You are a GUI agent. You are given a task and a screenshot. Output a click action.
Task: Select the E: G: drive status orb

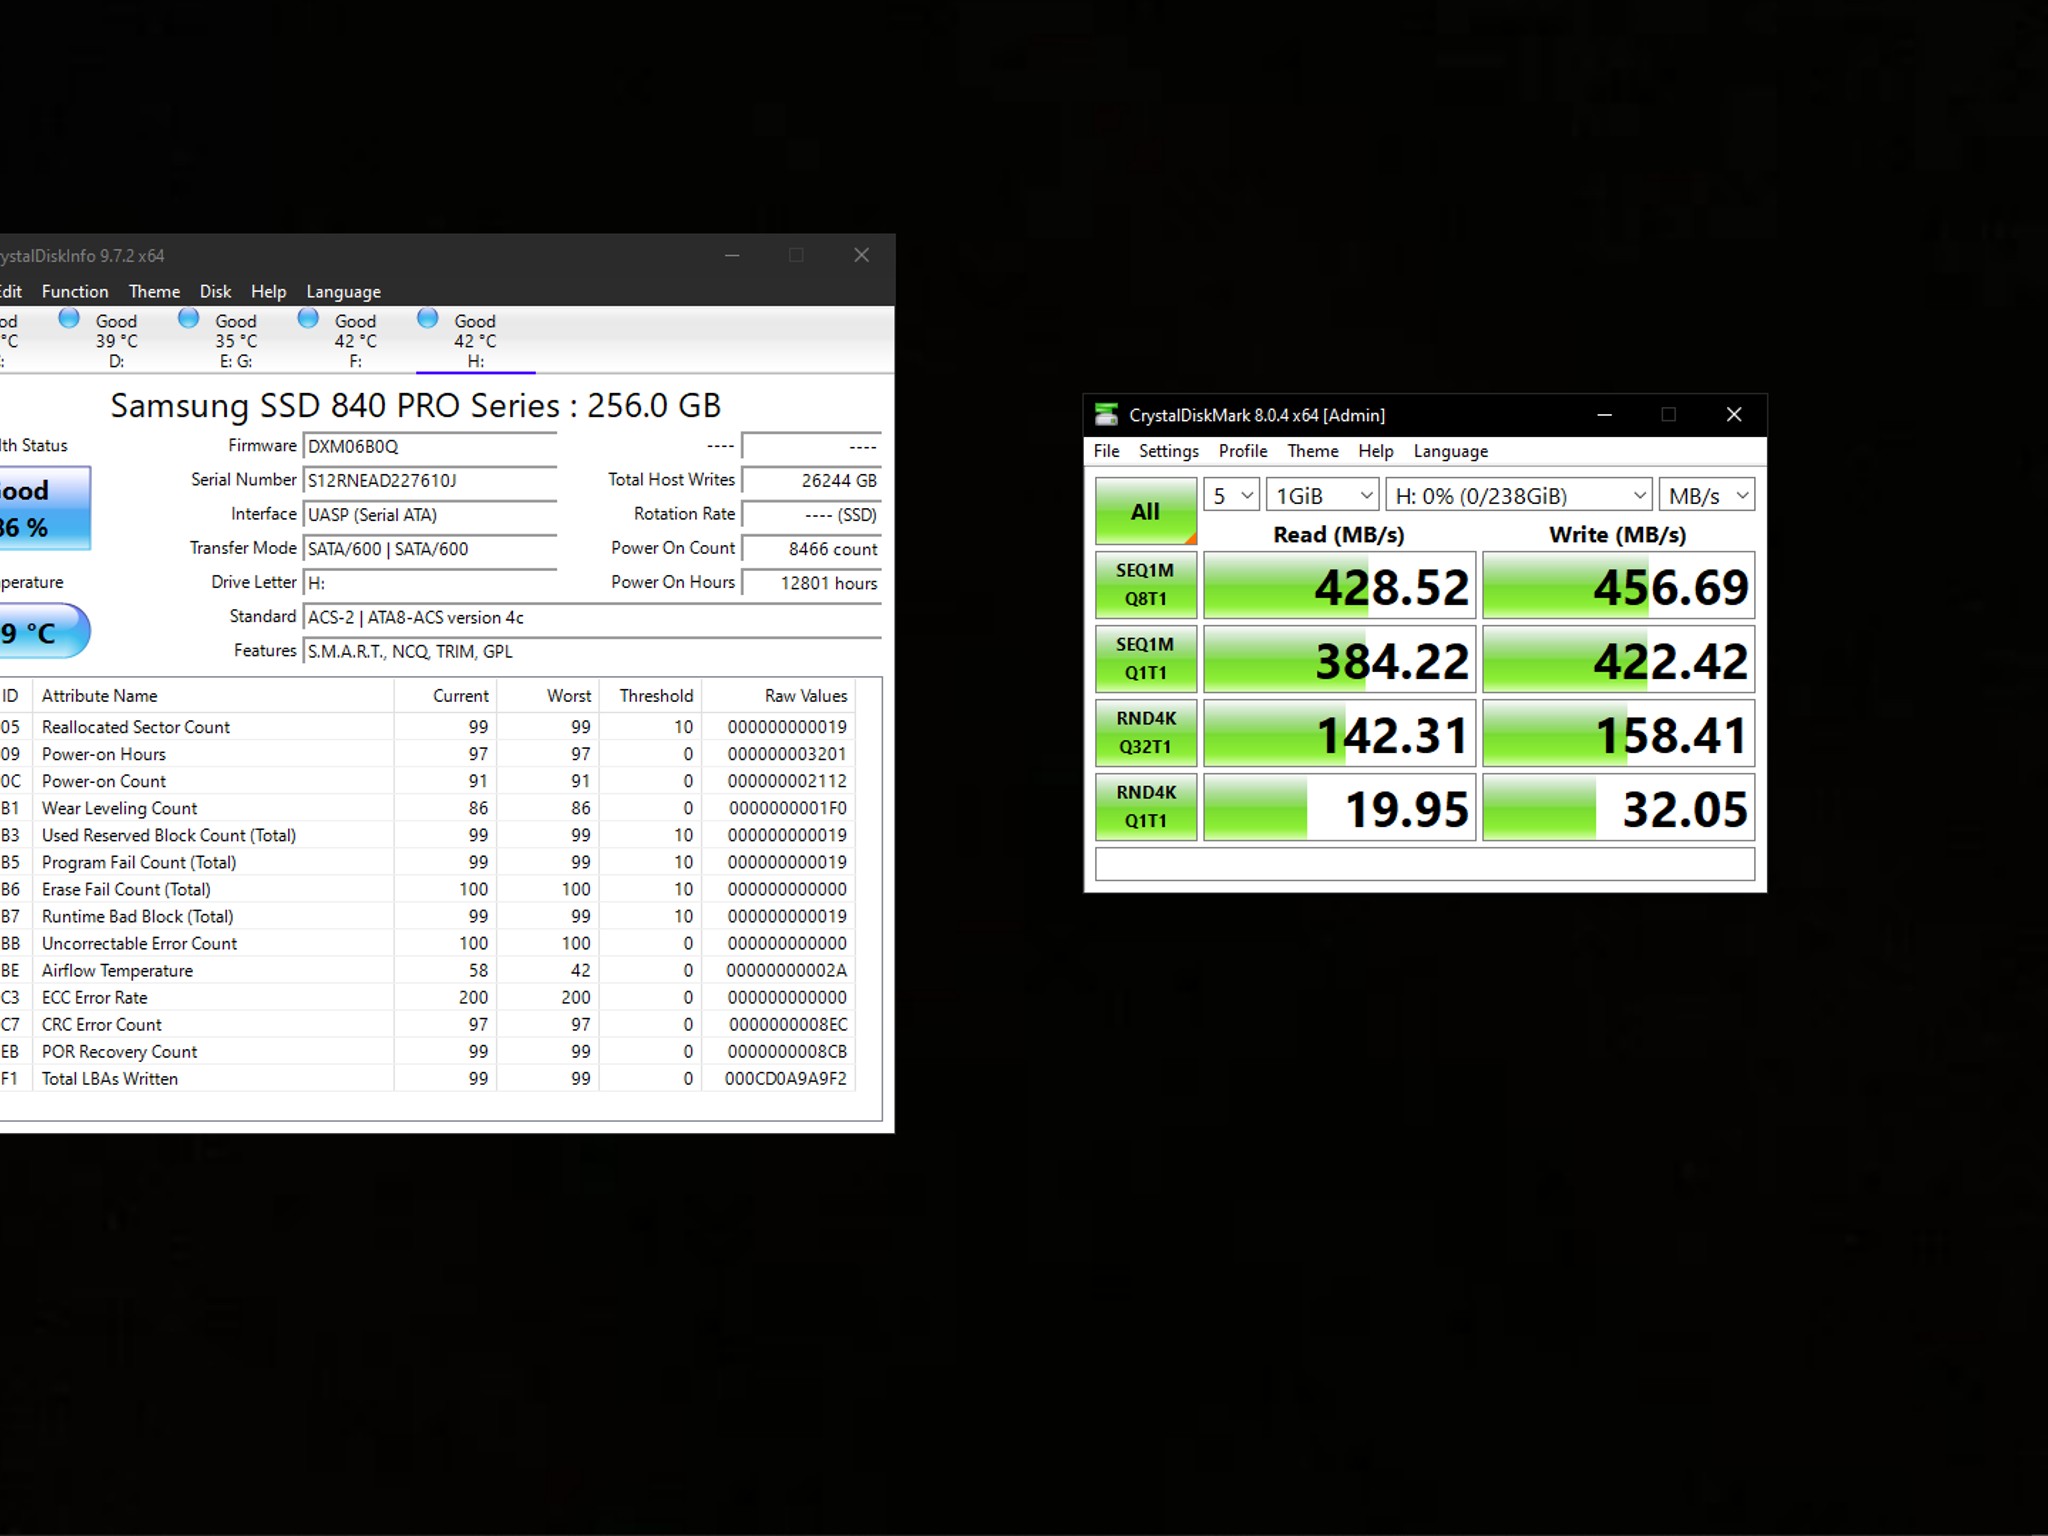(x=188, y=318)
